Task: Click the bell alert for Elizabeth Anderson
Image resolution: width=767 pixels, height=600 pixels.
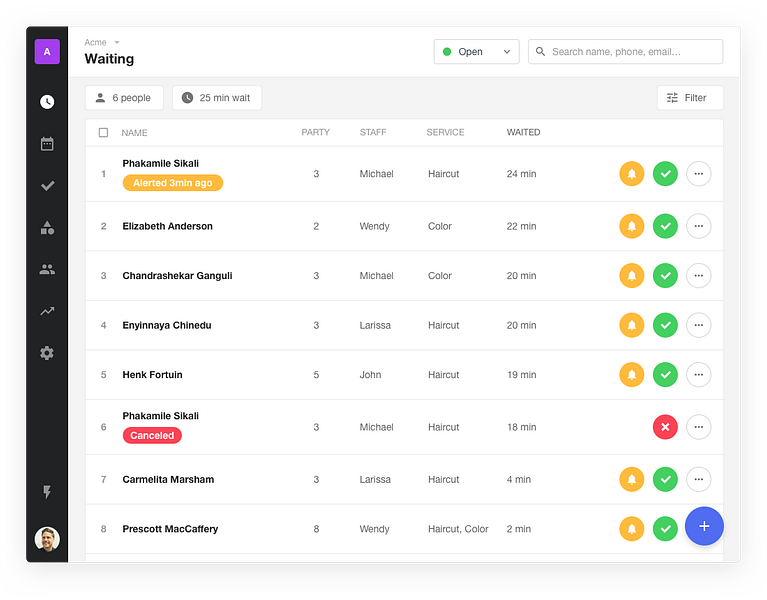Action: [632, 226]
